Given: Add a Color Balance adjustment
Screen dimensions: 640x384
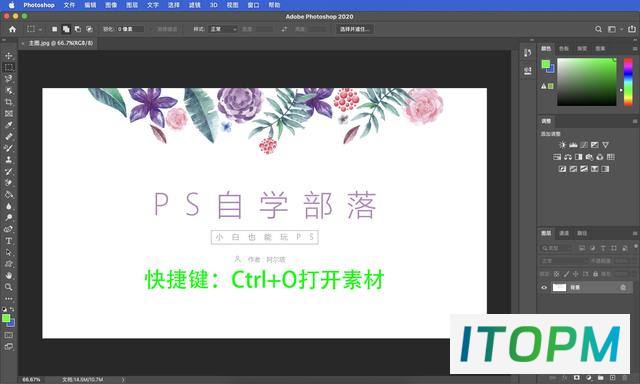Looking at the screenshot, I should (x=568, y=157).
